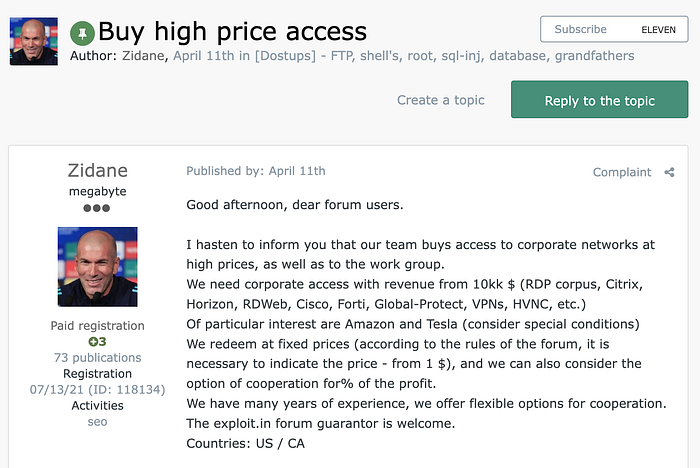
Task: Click the Create a topic link
Action: coord(441,100)
